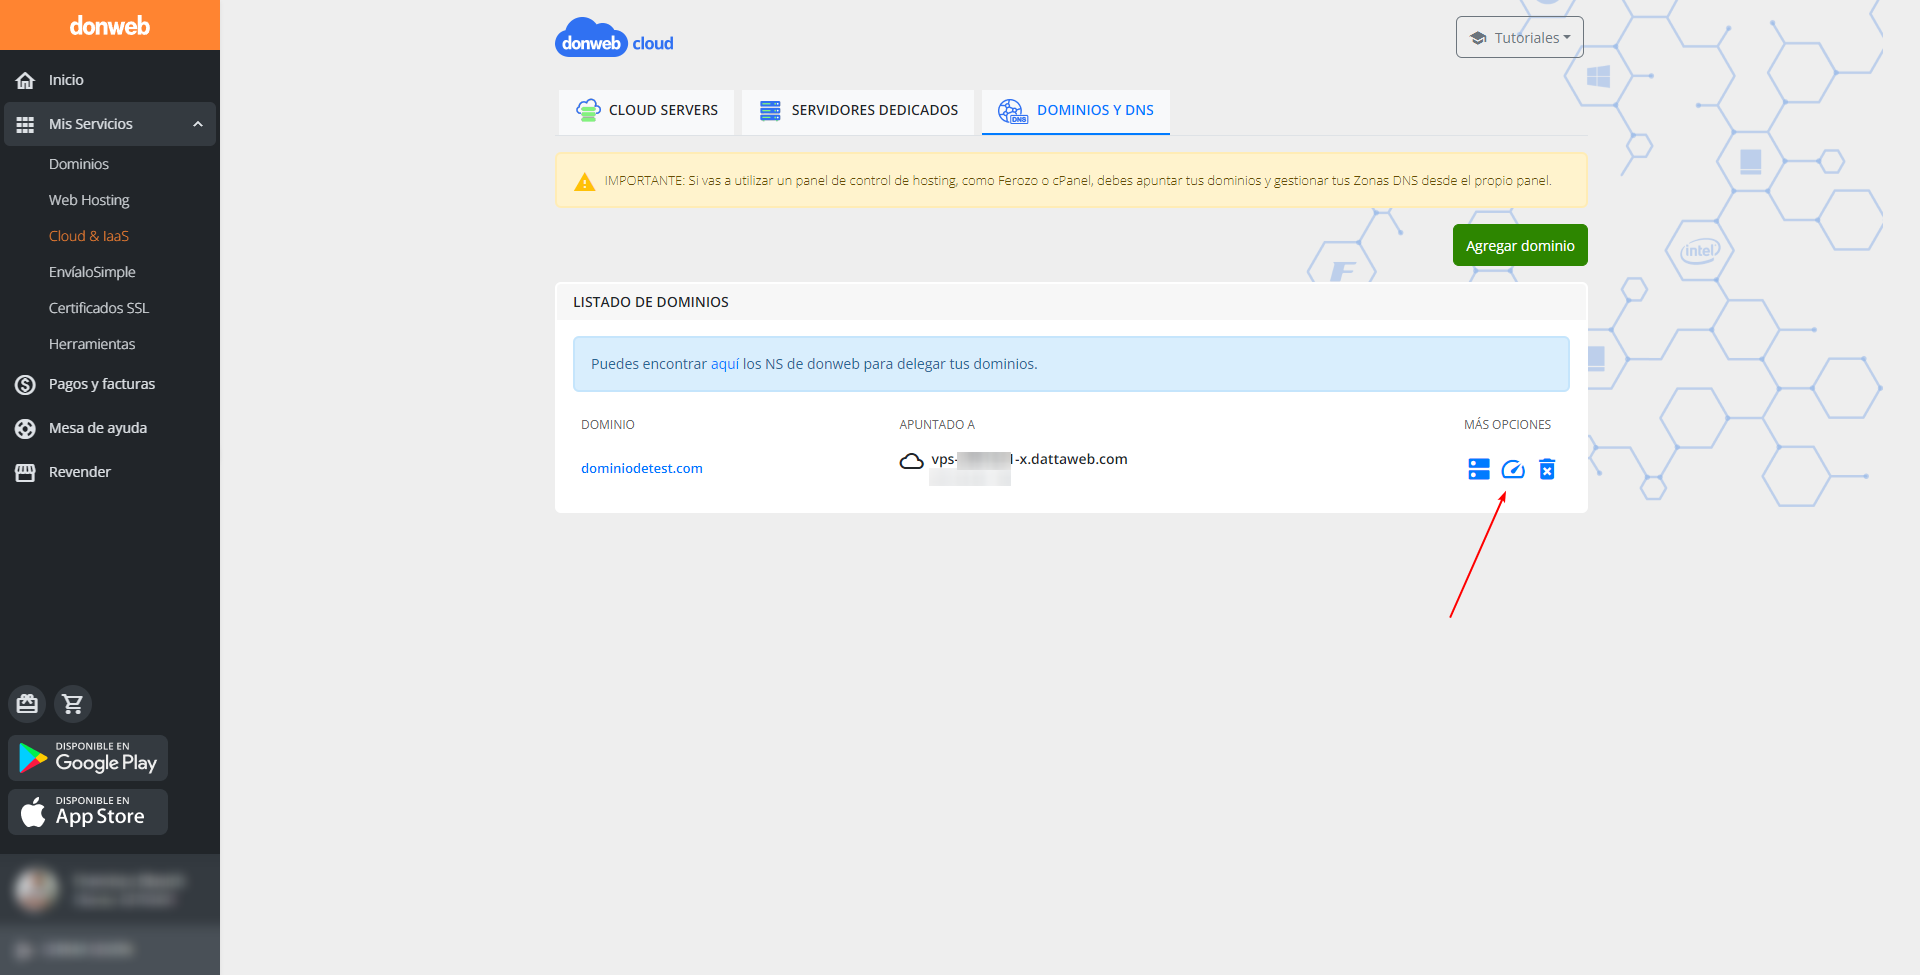
Task: Switch to the SERVIDORES DEDICADOS tab
Action: coord(858,110)
